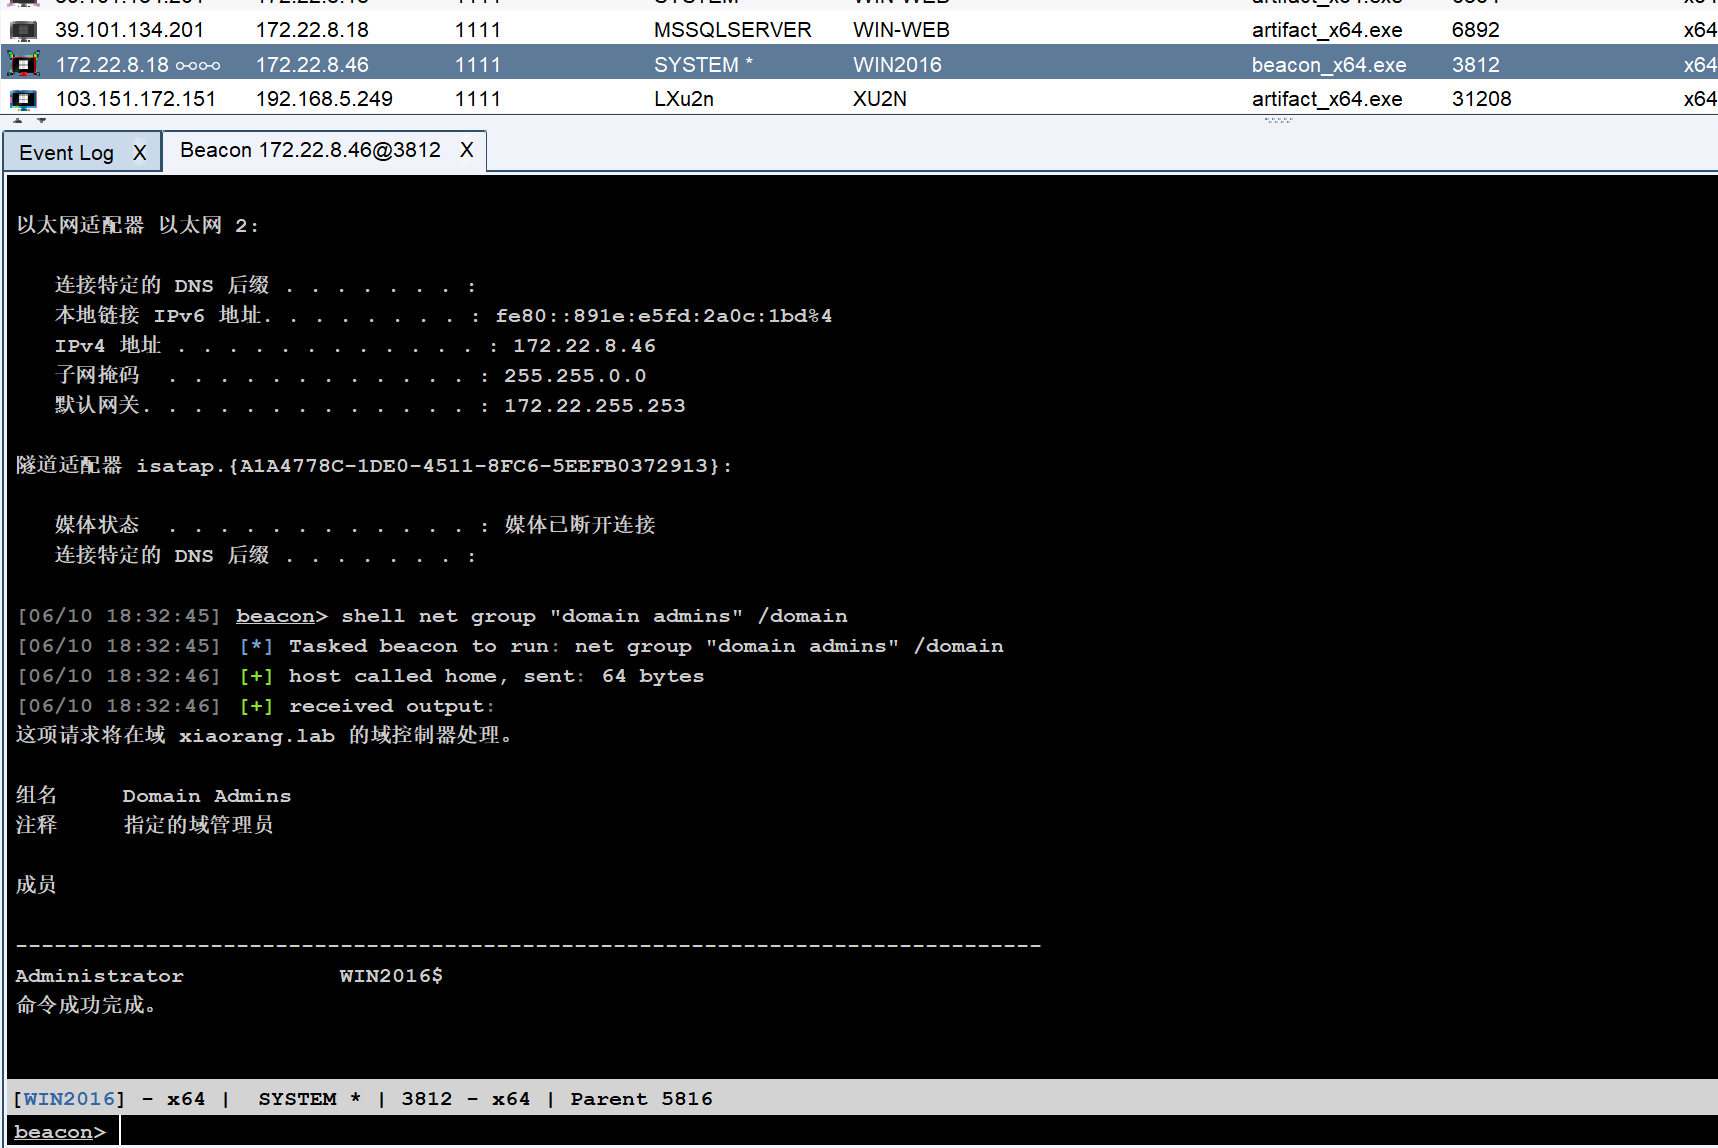Click artifact_x64.exe in the WIN-WEB row
The image size is (1718, 1148).
[1326, 30]
